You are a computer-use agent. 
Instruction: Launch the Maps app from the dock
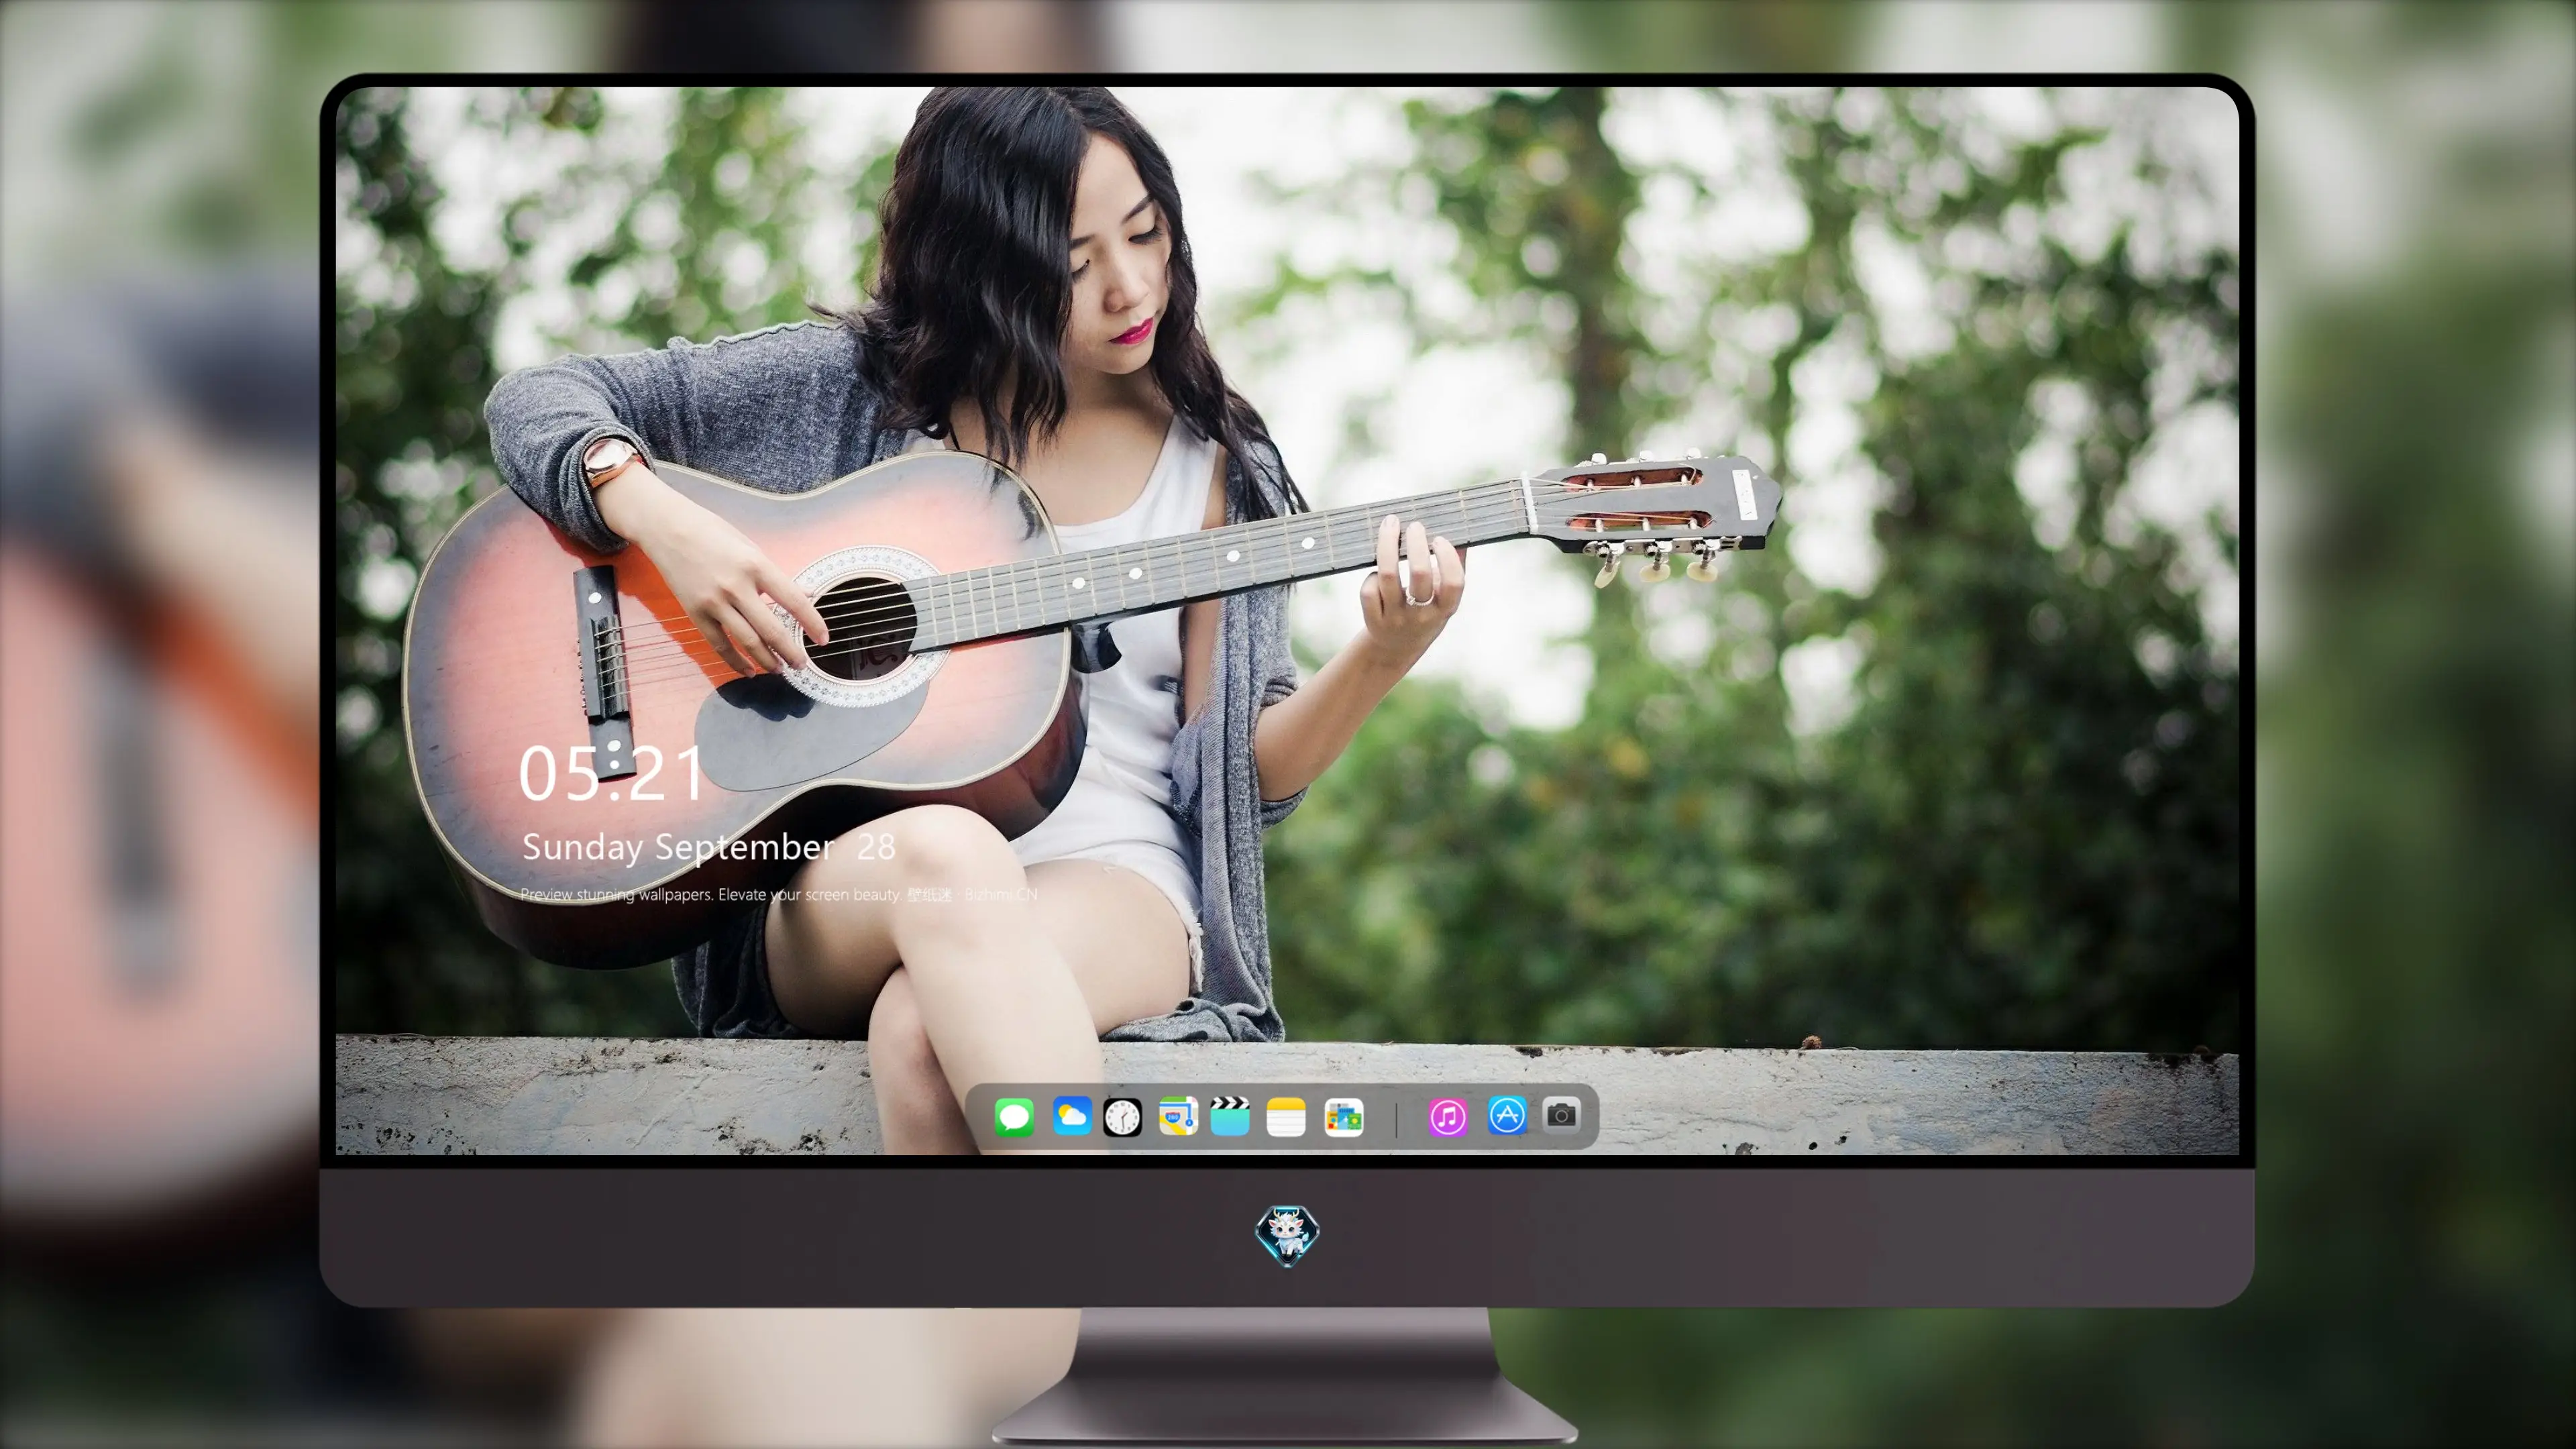1178,1117
